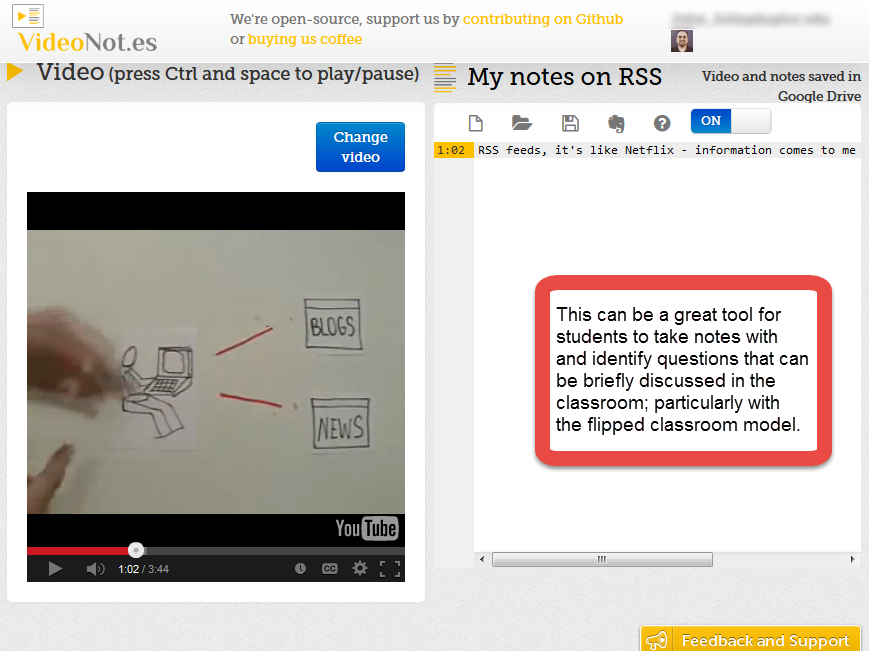Follow the contributing on Github link
Viewport: 869px width, 651px height.
click(543, 19)
